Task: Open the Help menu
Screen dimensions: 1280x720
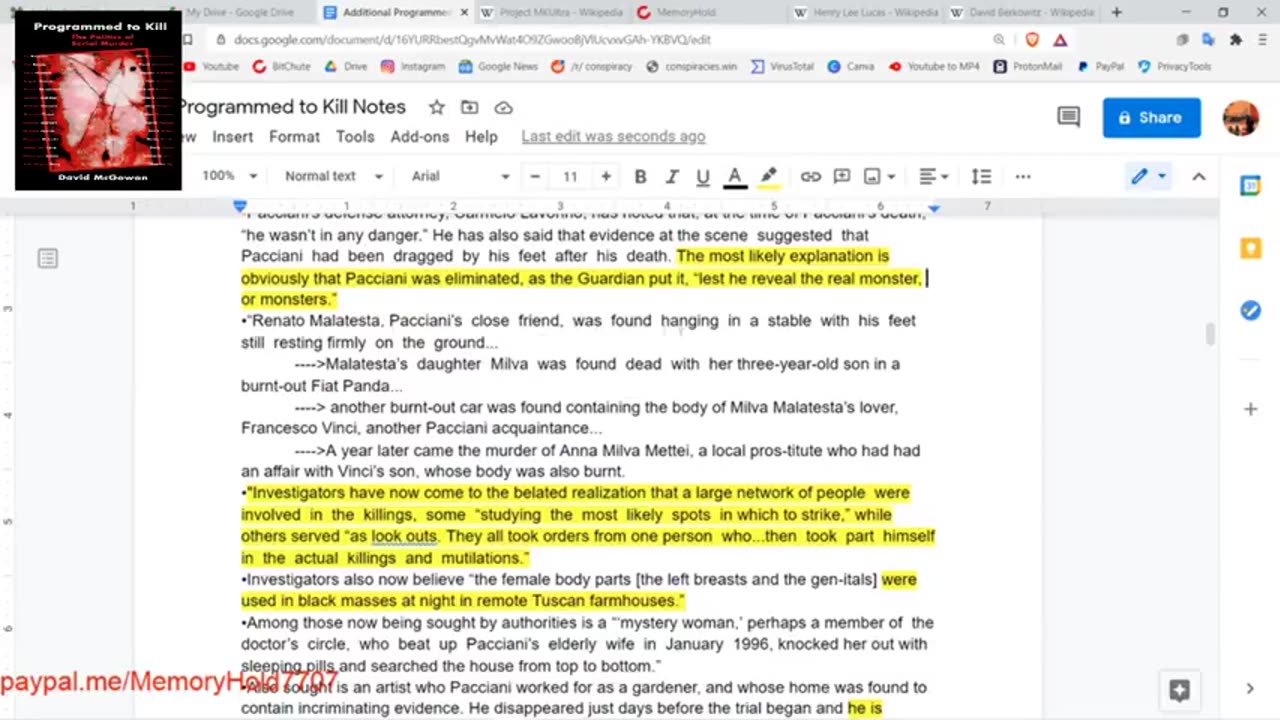Action: click(481, 137)
